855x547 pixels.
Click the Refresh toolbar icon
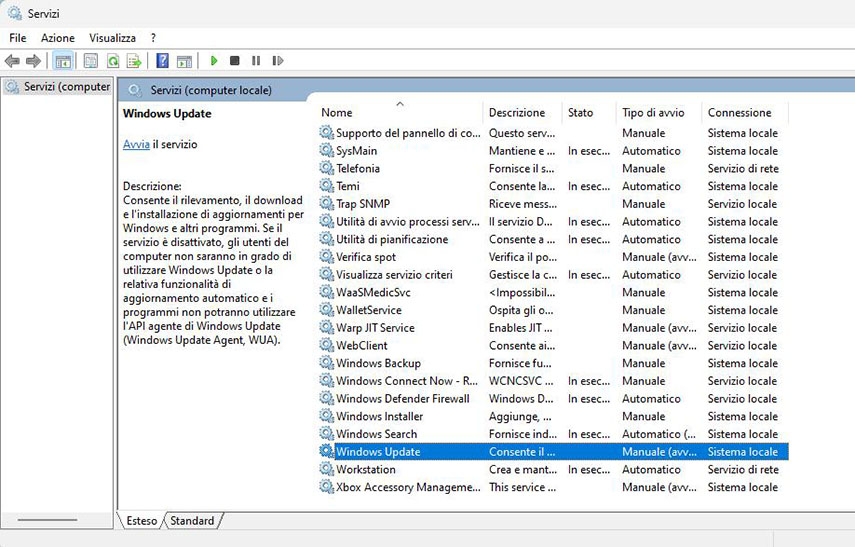(x=113, y=61)
